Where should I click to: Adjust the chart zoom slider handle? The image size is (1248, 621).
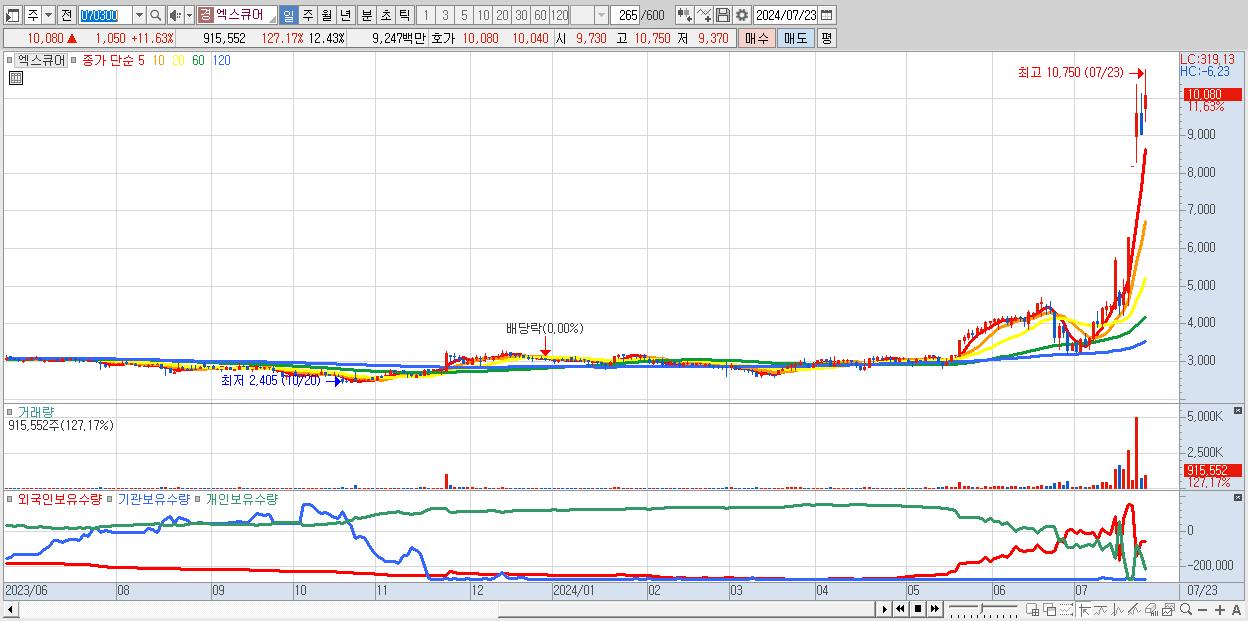point(982,608)
